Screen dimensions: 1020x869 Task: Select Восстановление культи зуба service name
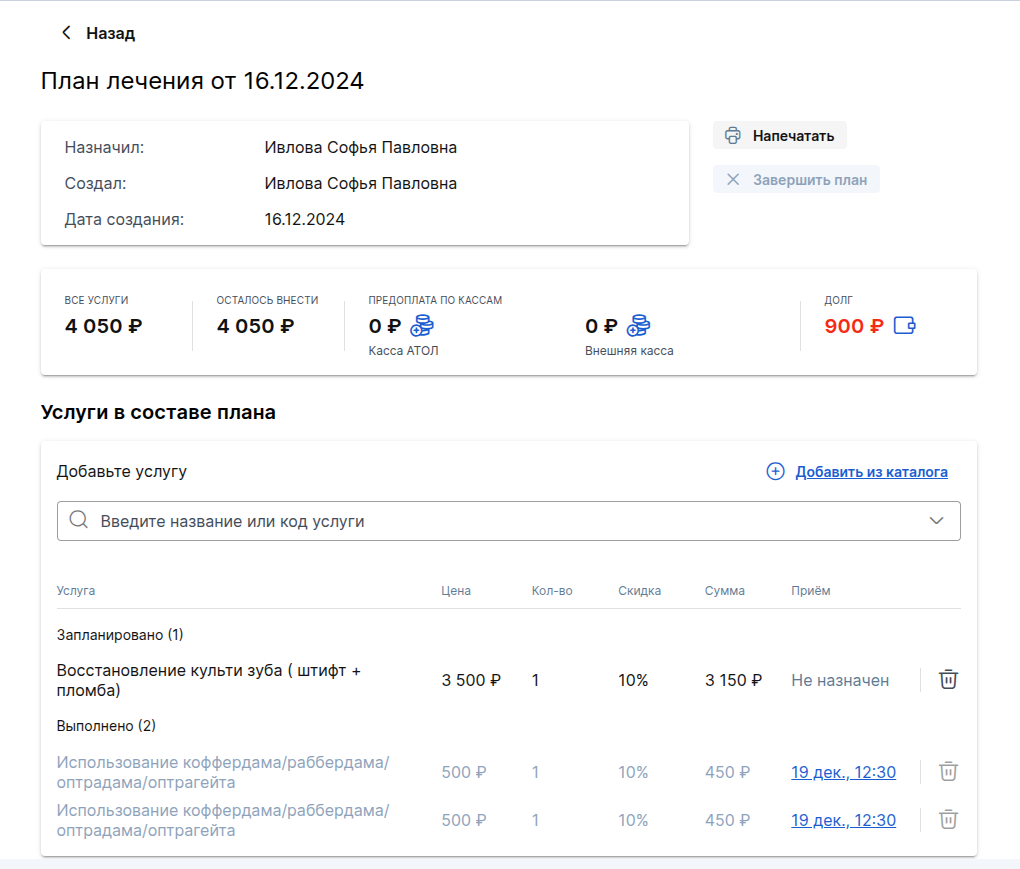click(209, 680)
